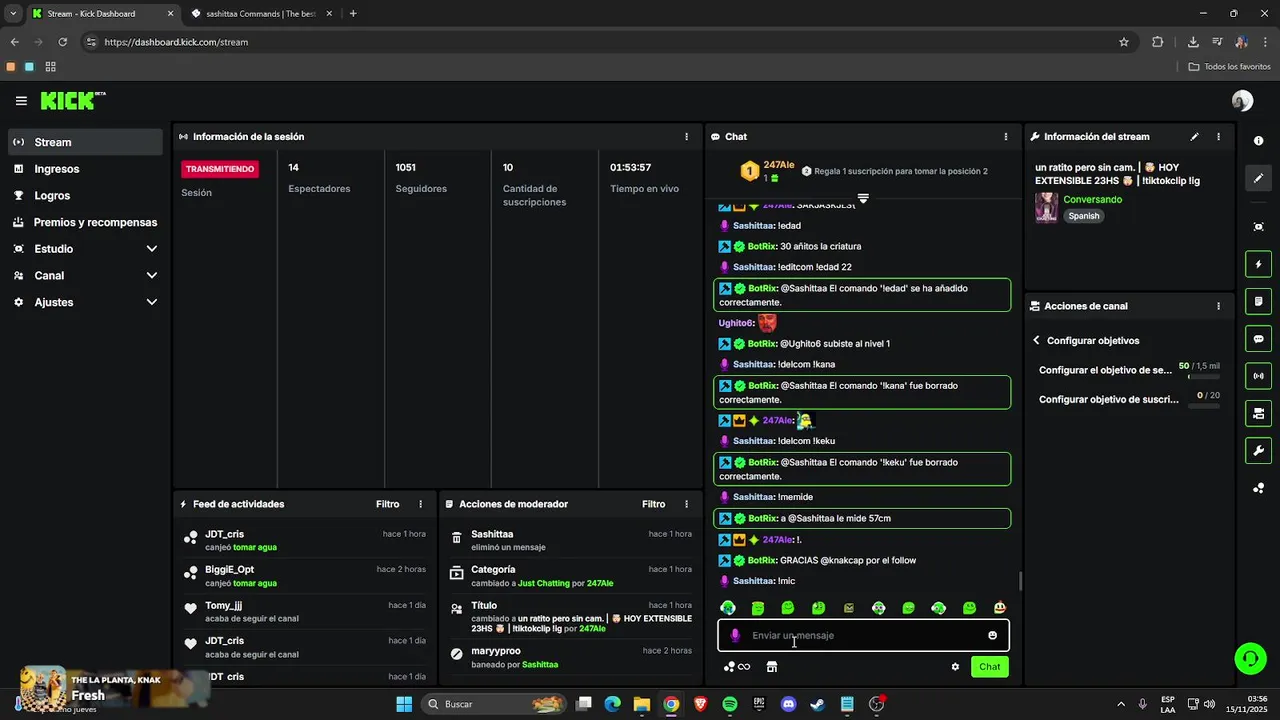Click the 247Ale top gifter badge
Viewport: 1280px width, 720px height.
point(749,171)
